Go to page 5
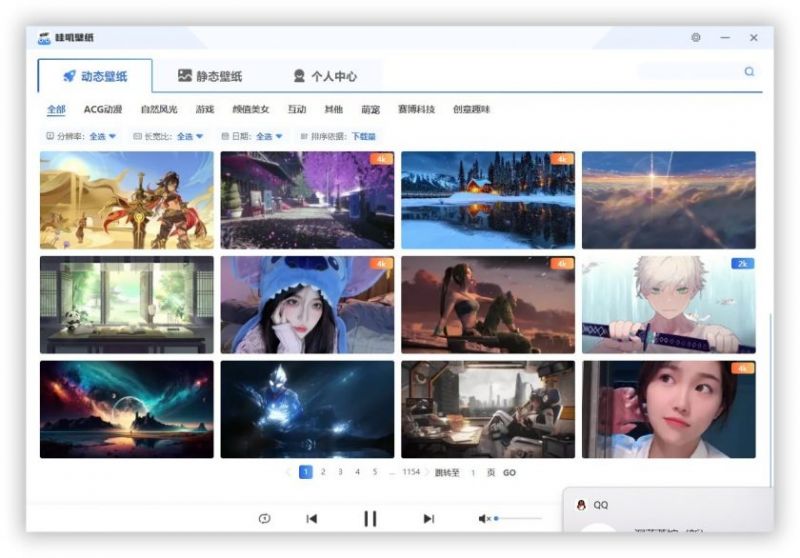Image resolution: width=800 pixels, height=558 pixels. [x=375, y=472]
